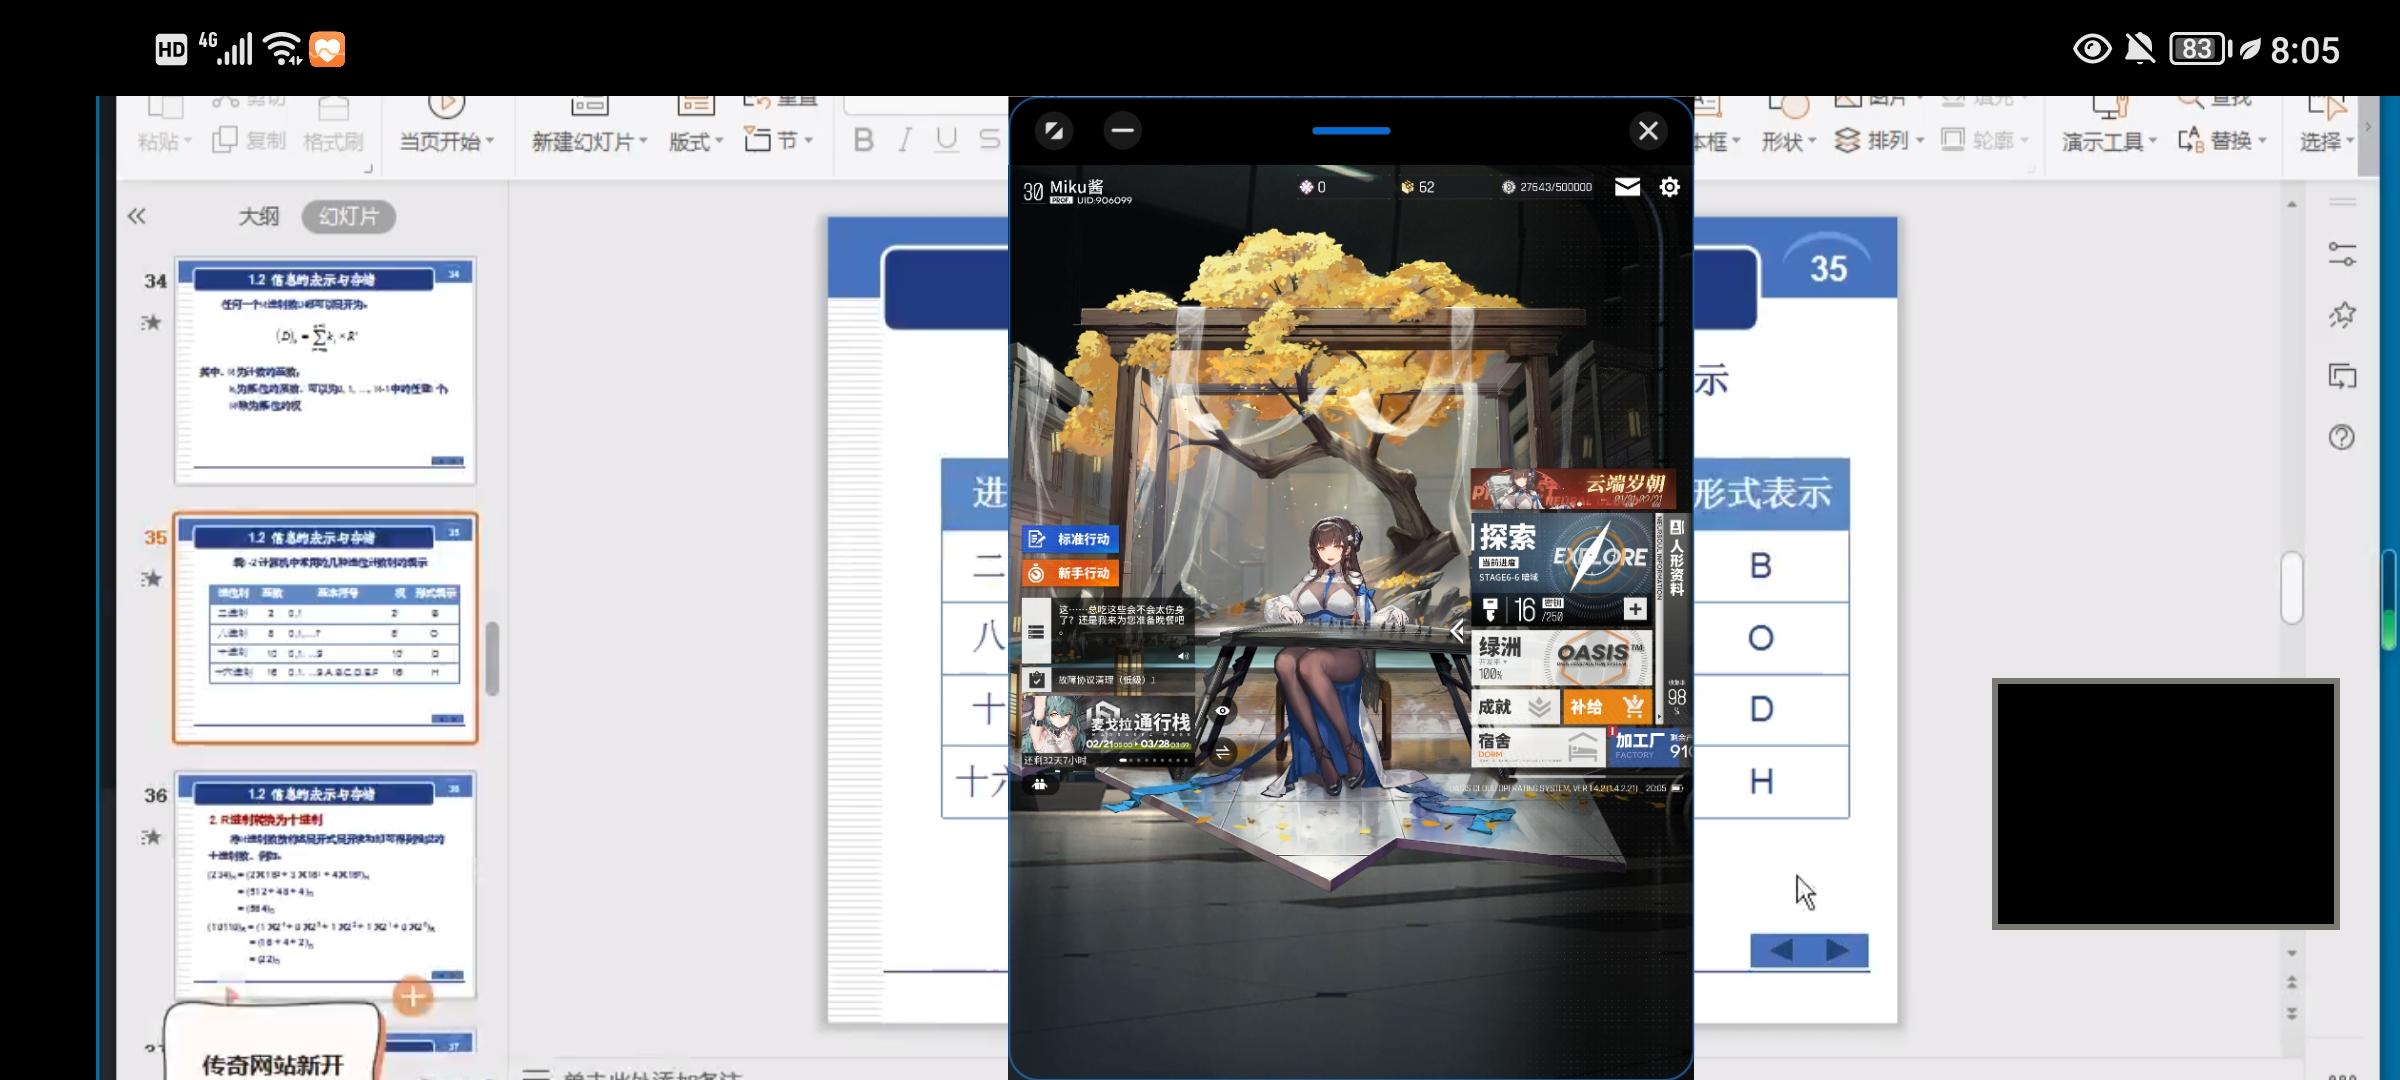The width and height of the screenshot is (2400, 1080).
Task: Click the scroll-up arrow of editor scrollbar
Action: point(2292,205)
